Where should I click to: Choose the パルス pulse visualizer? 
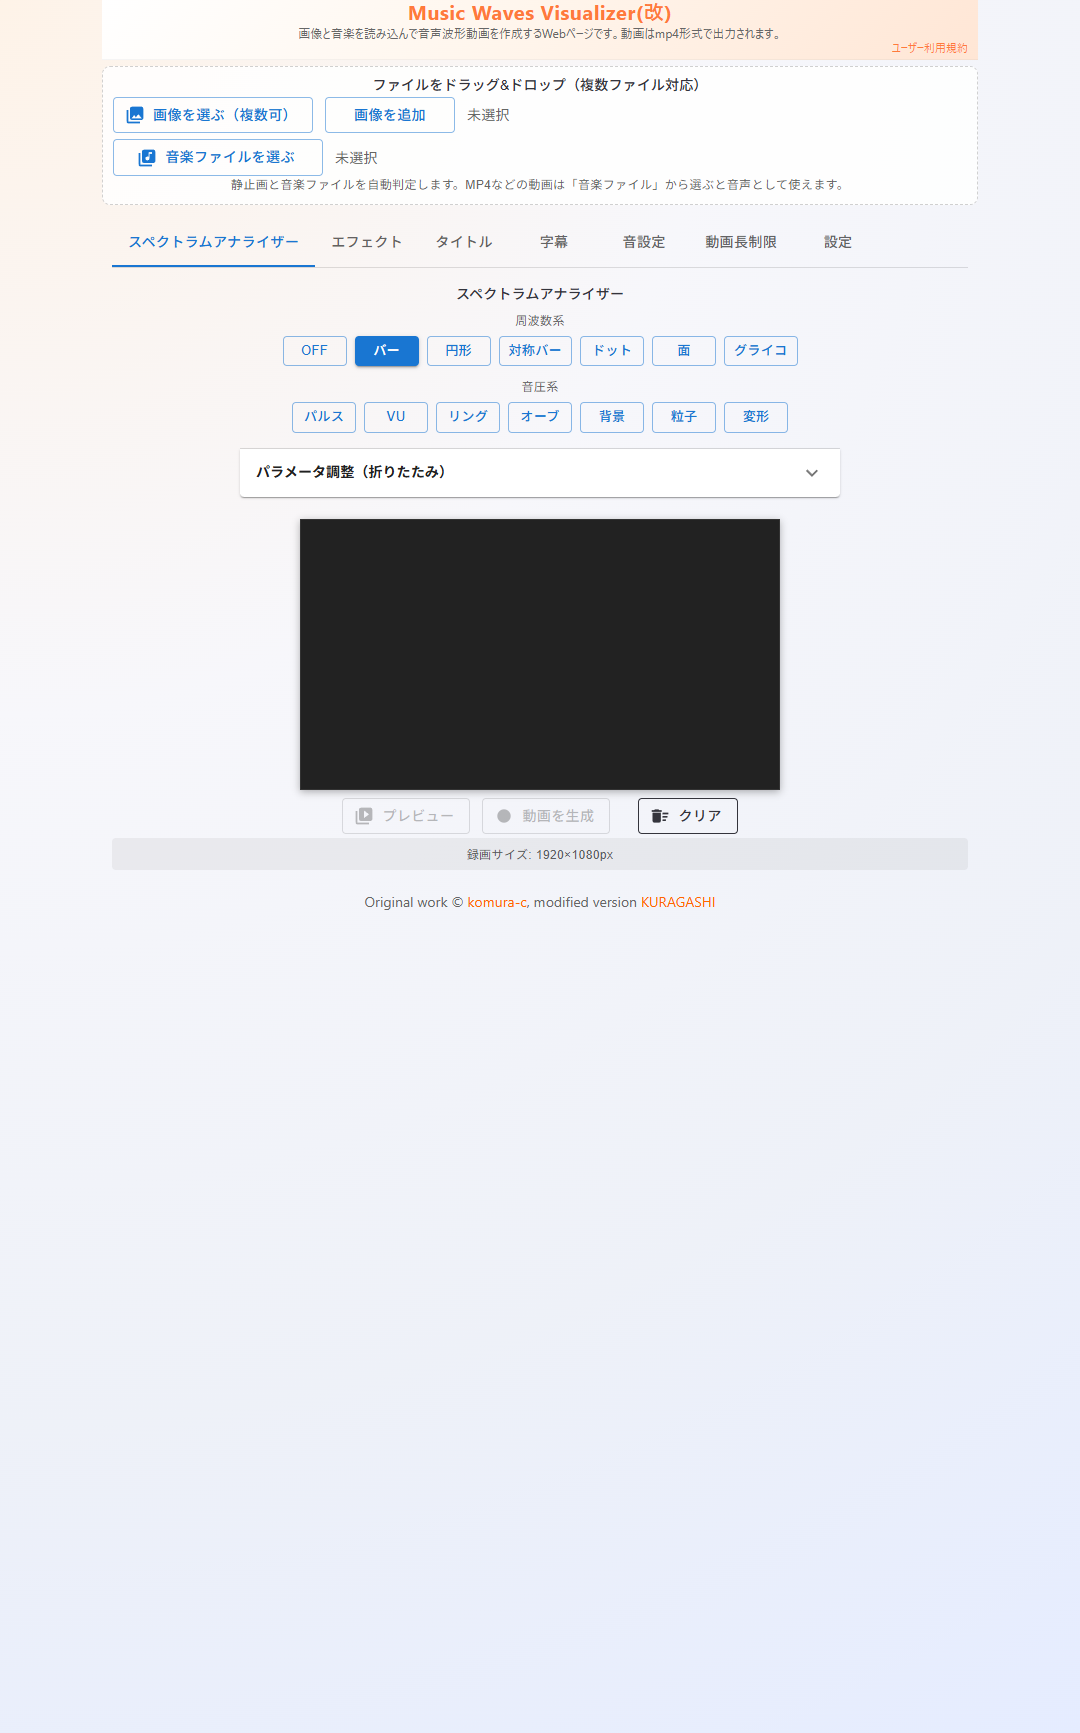323,417
